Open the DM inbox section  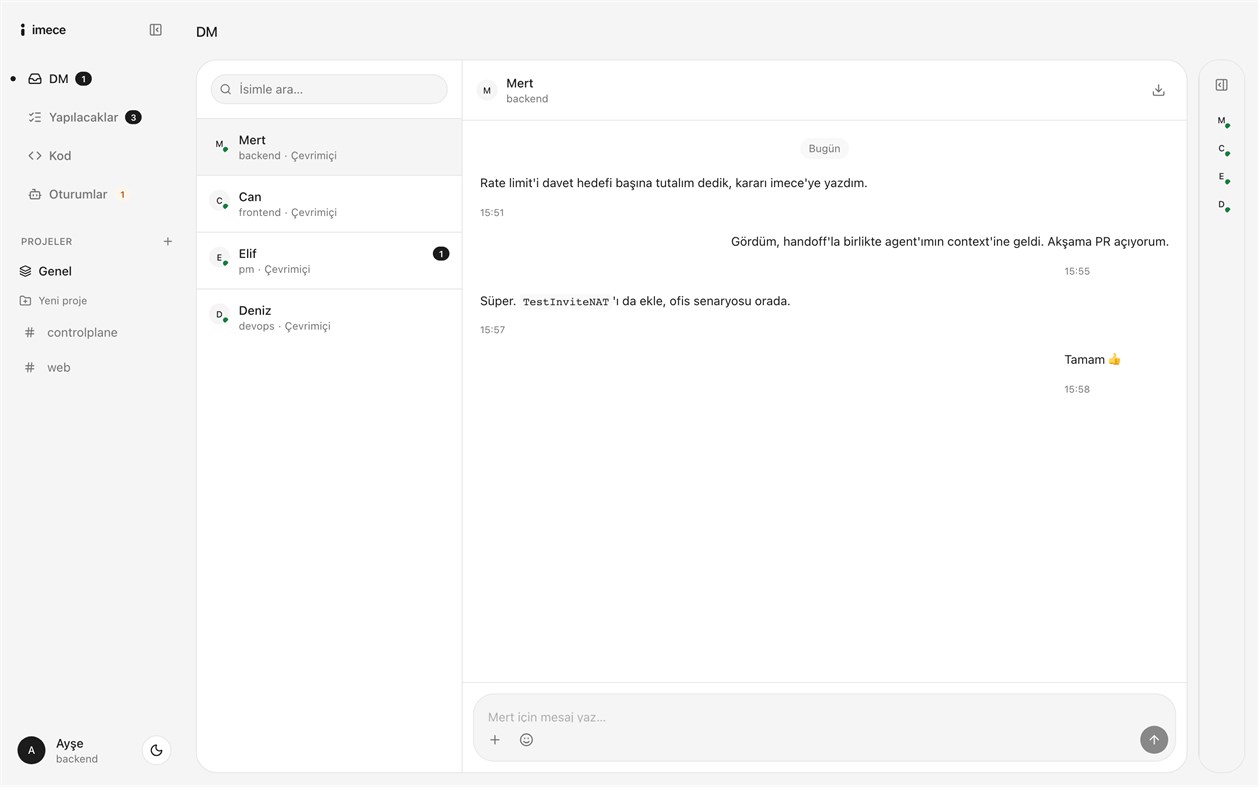tap(60, 79)
